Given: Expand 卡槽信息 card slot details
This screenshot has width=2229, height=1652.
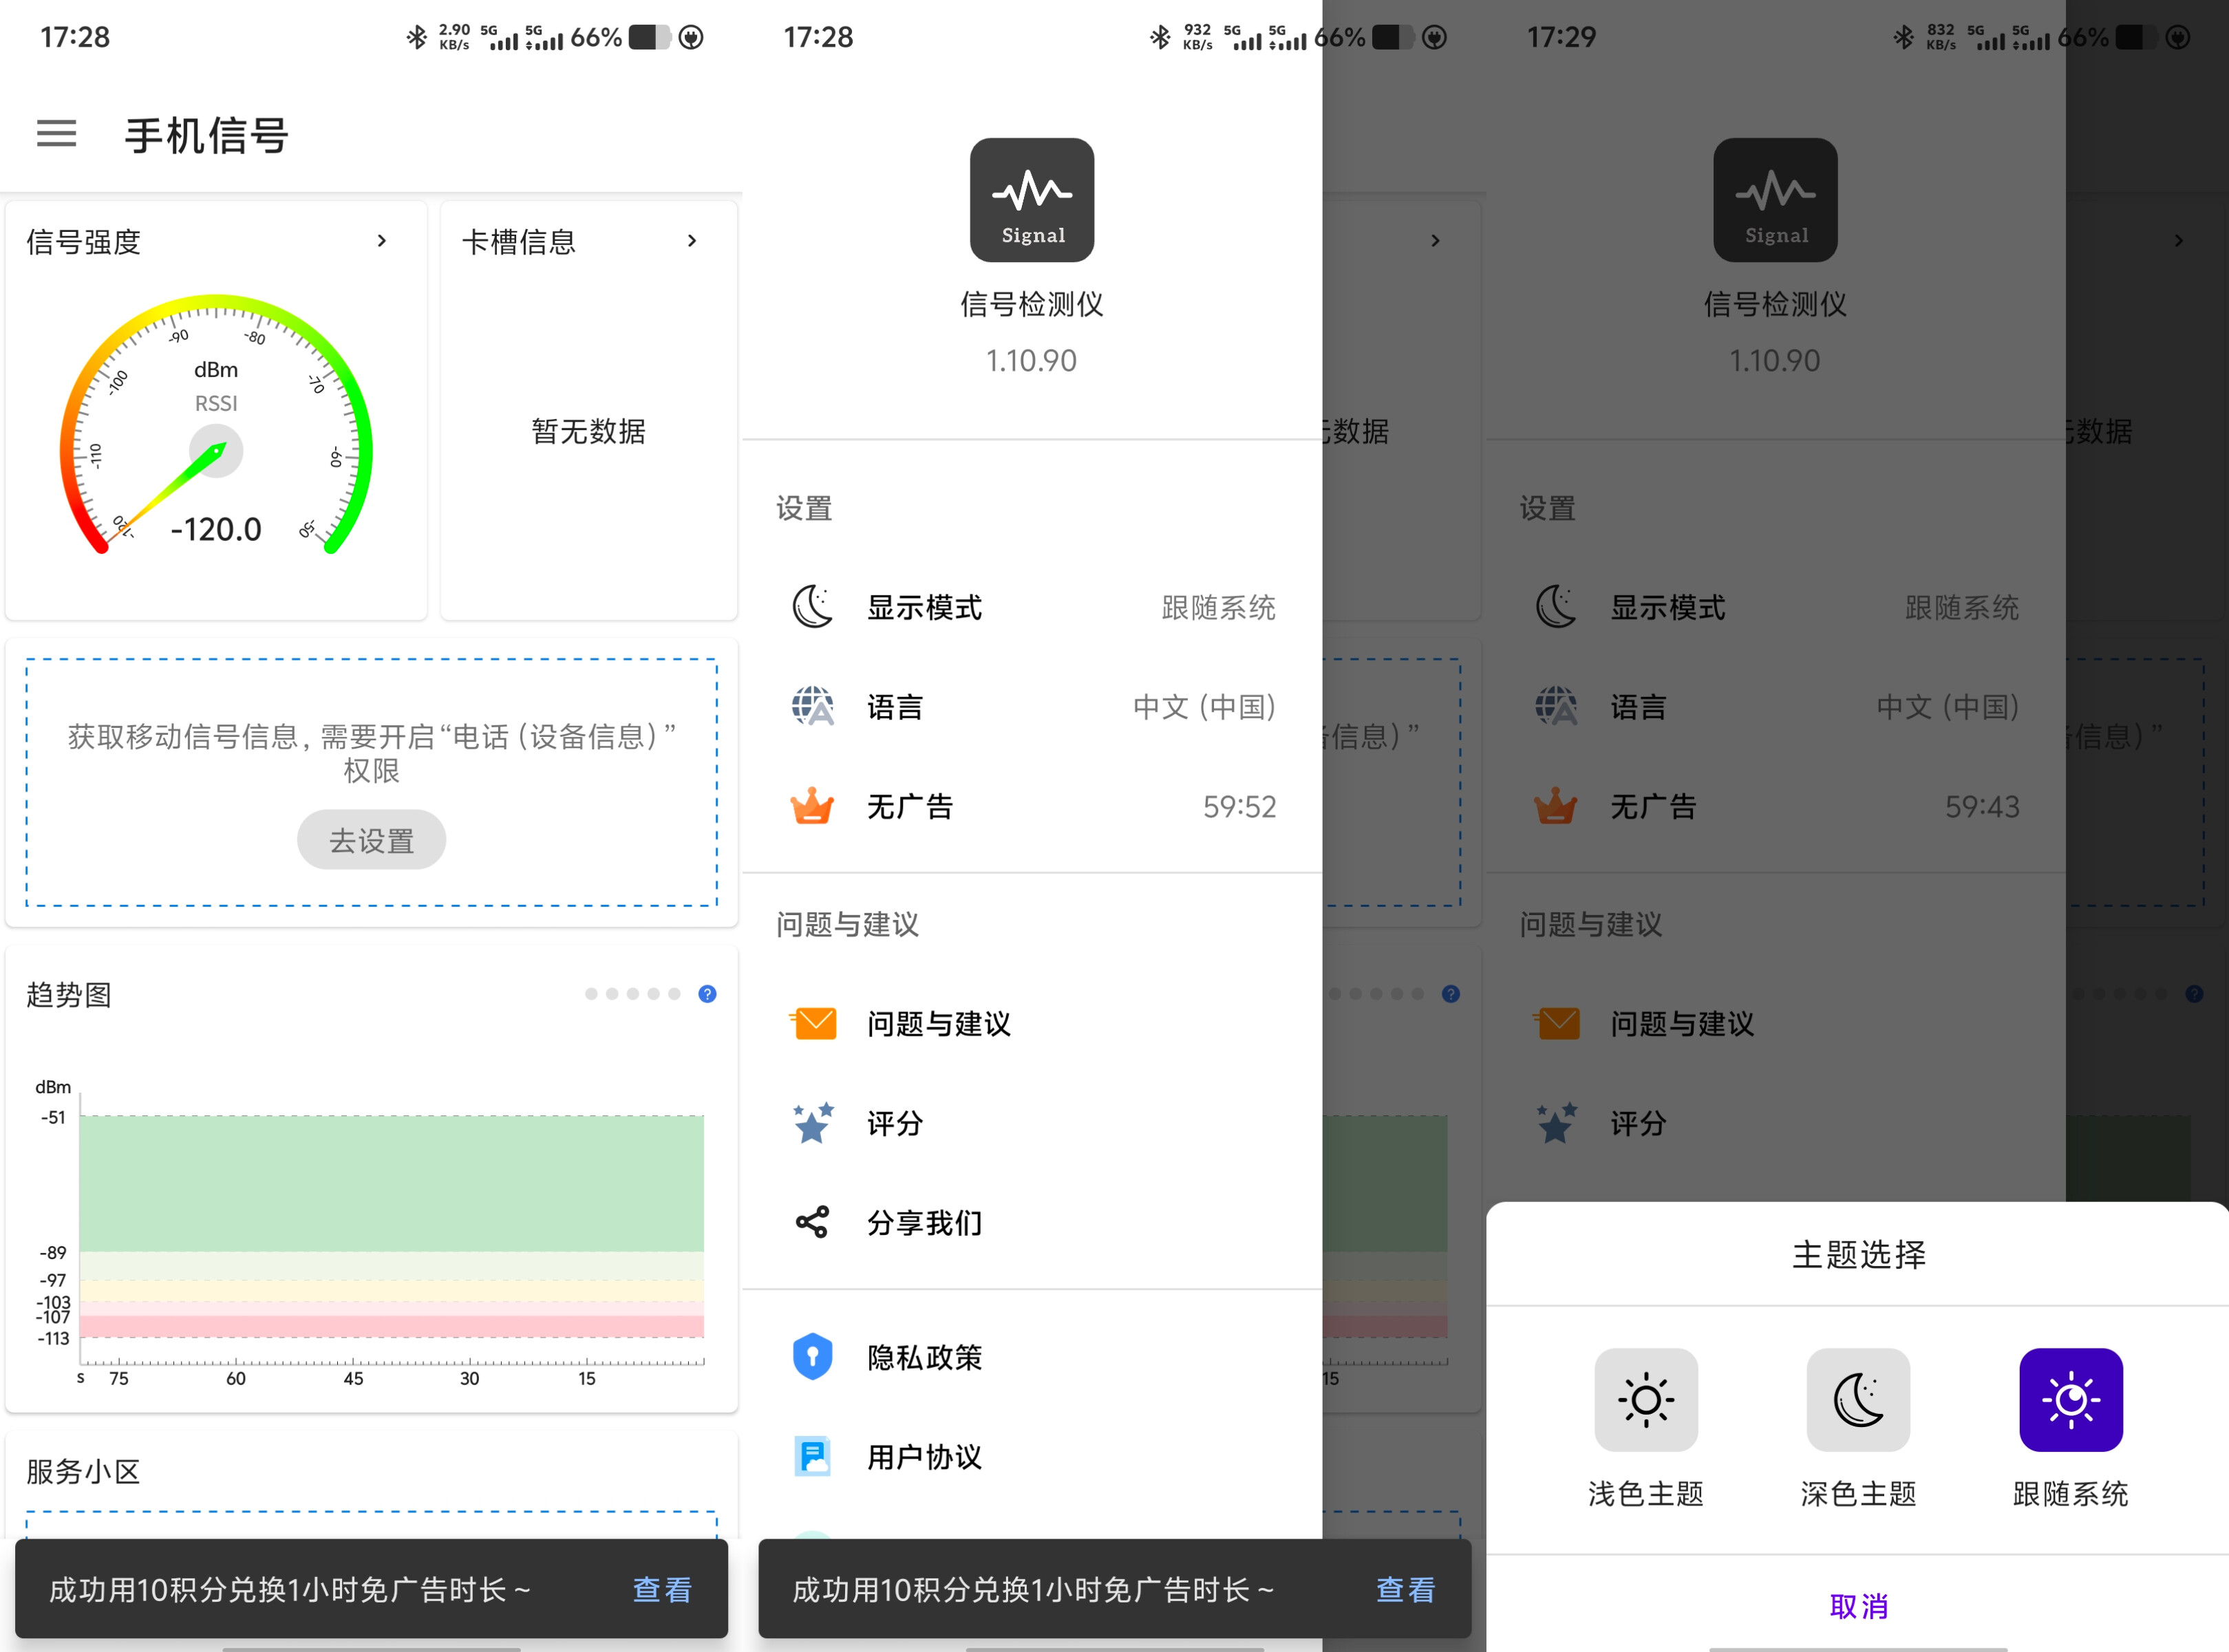Looking at the screenshot, I should pos(692,240).
